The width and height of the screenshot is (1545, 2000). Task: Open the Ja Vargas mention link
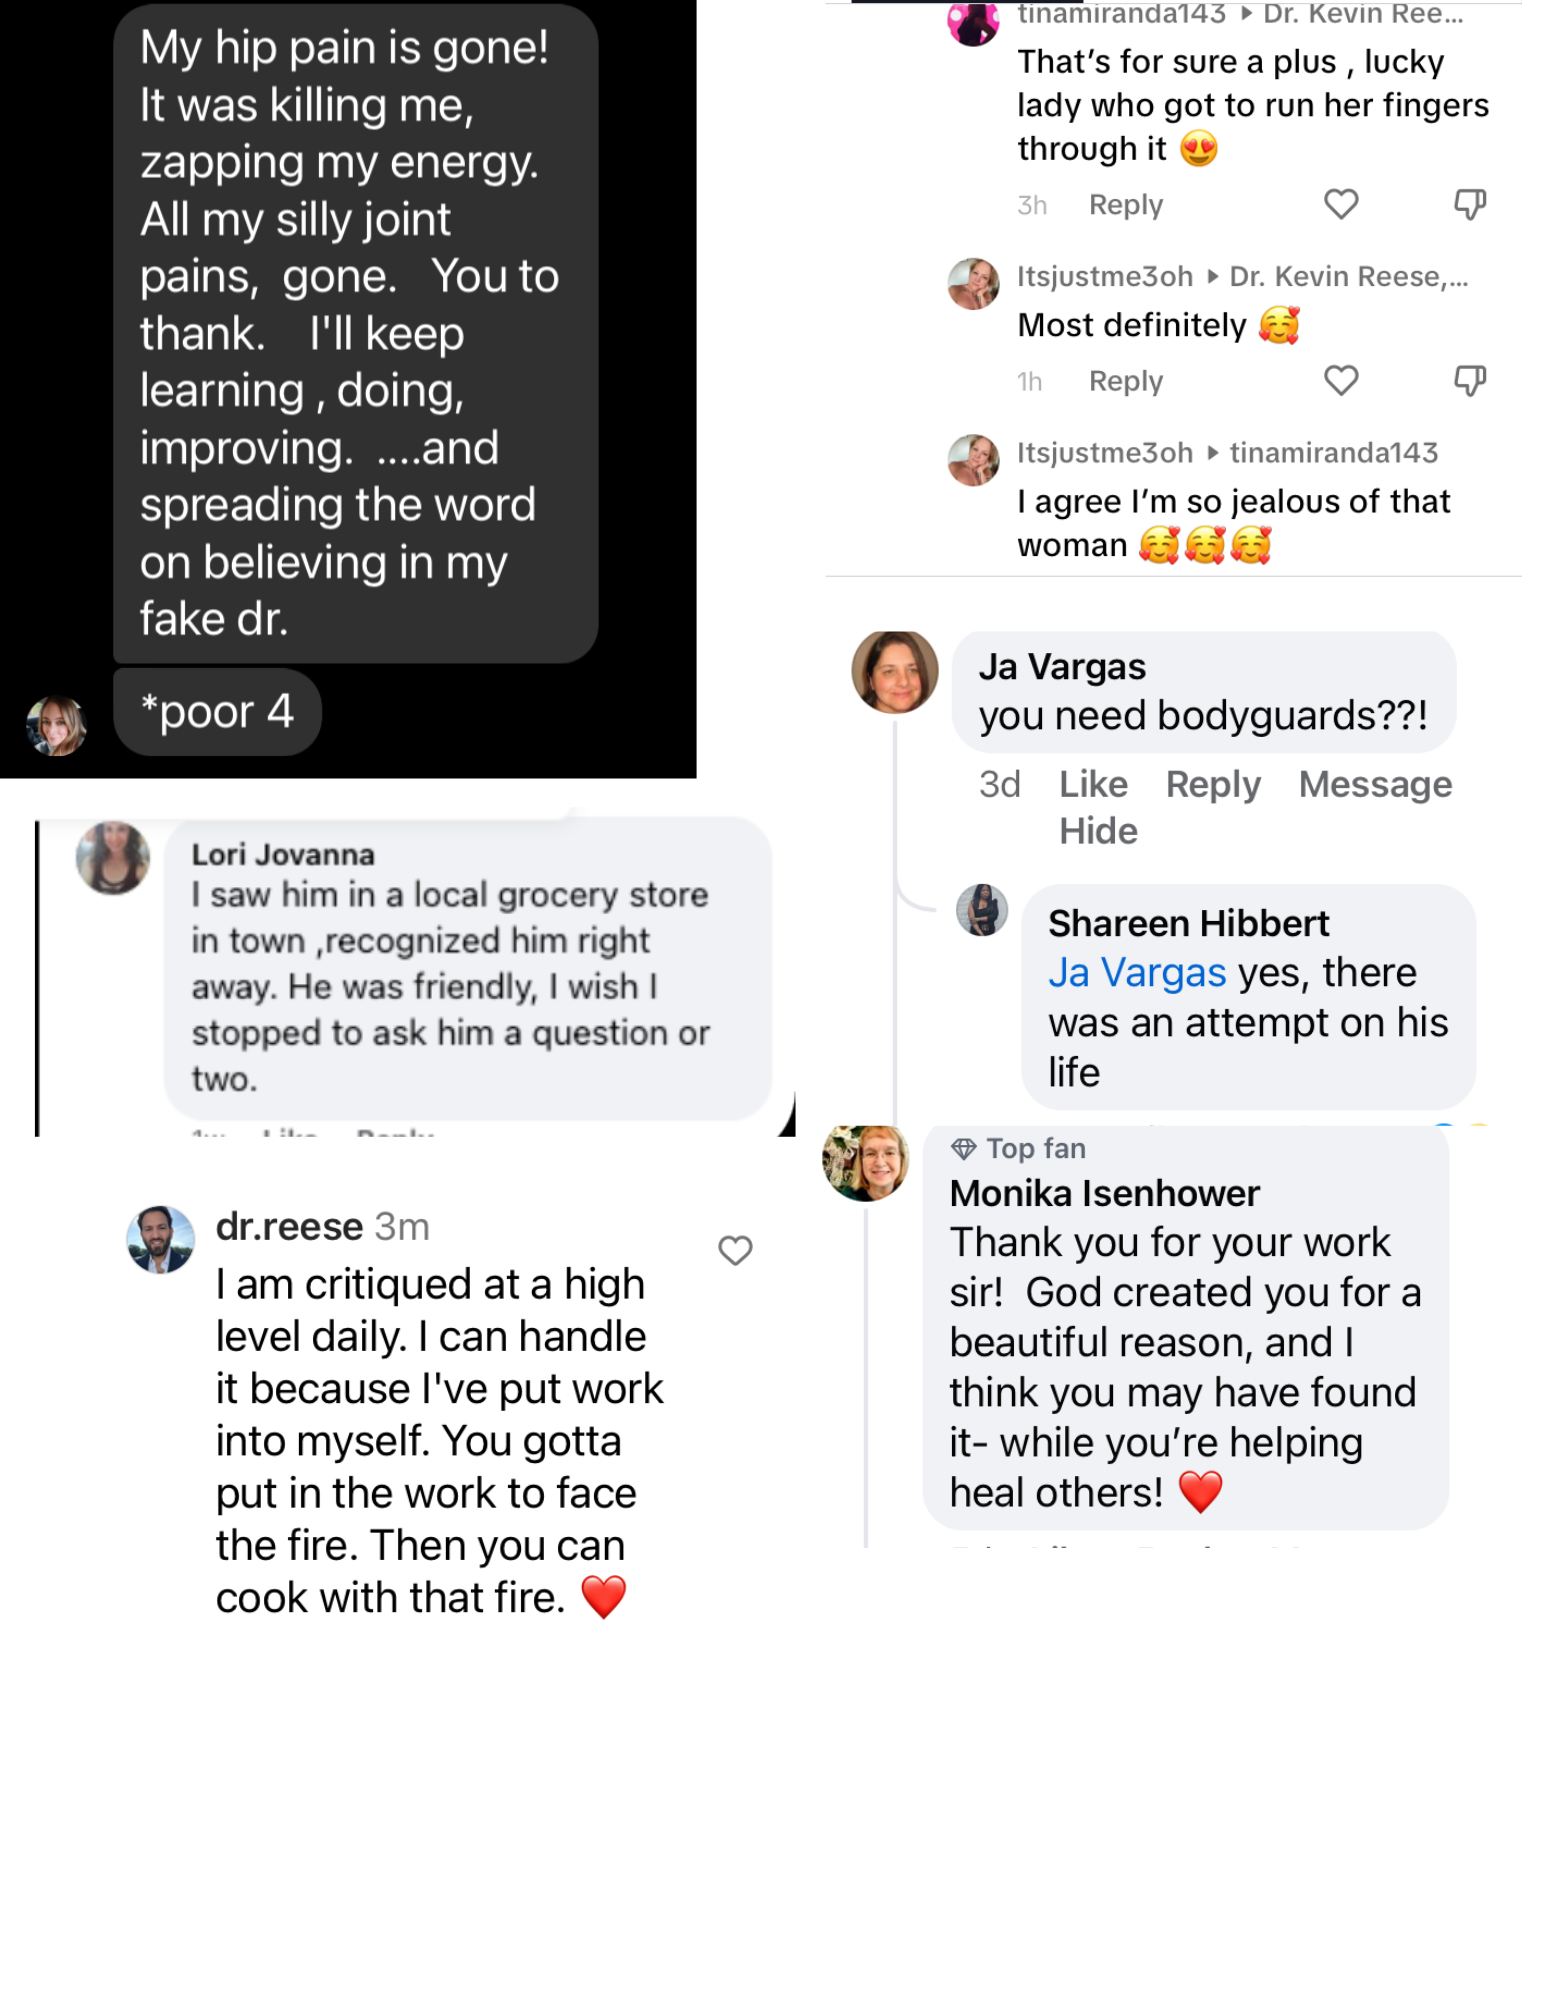1136,972
